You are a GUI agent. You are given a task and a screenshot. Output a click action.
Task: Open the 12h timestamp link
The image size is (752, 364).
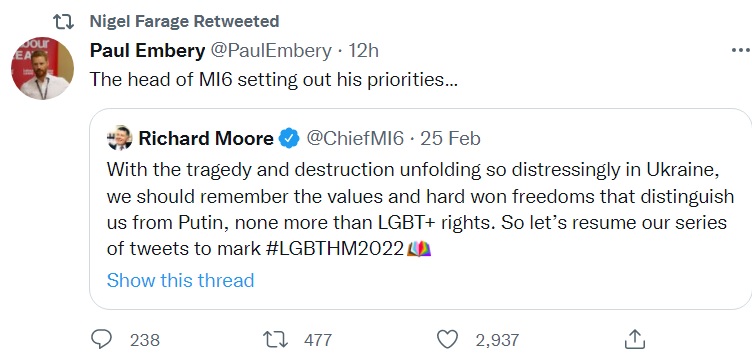(x=363, y=50)
